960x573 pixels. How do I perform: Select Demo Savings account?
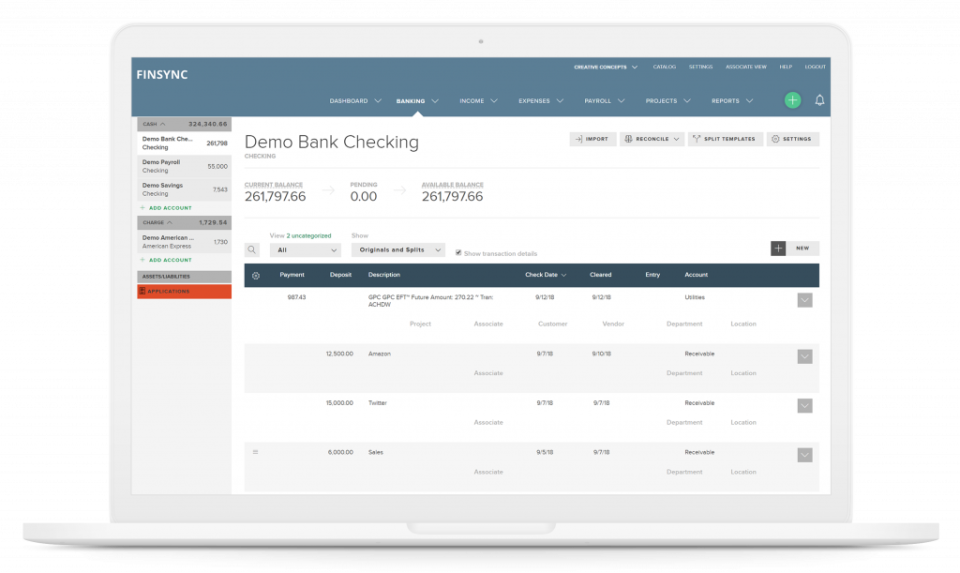(x=184, y=190)
